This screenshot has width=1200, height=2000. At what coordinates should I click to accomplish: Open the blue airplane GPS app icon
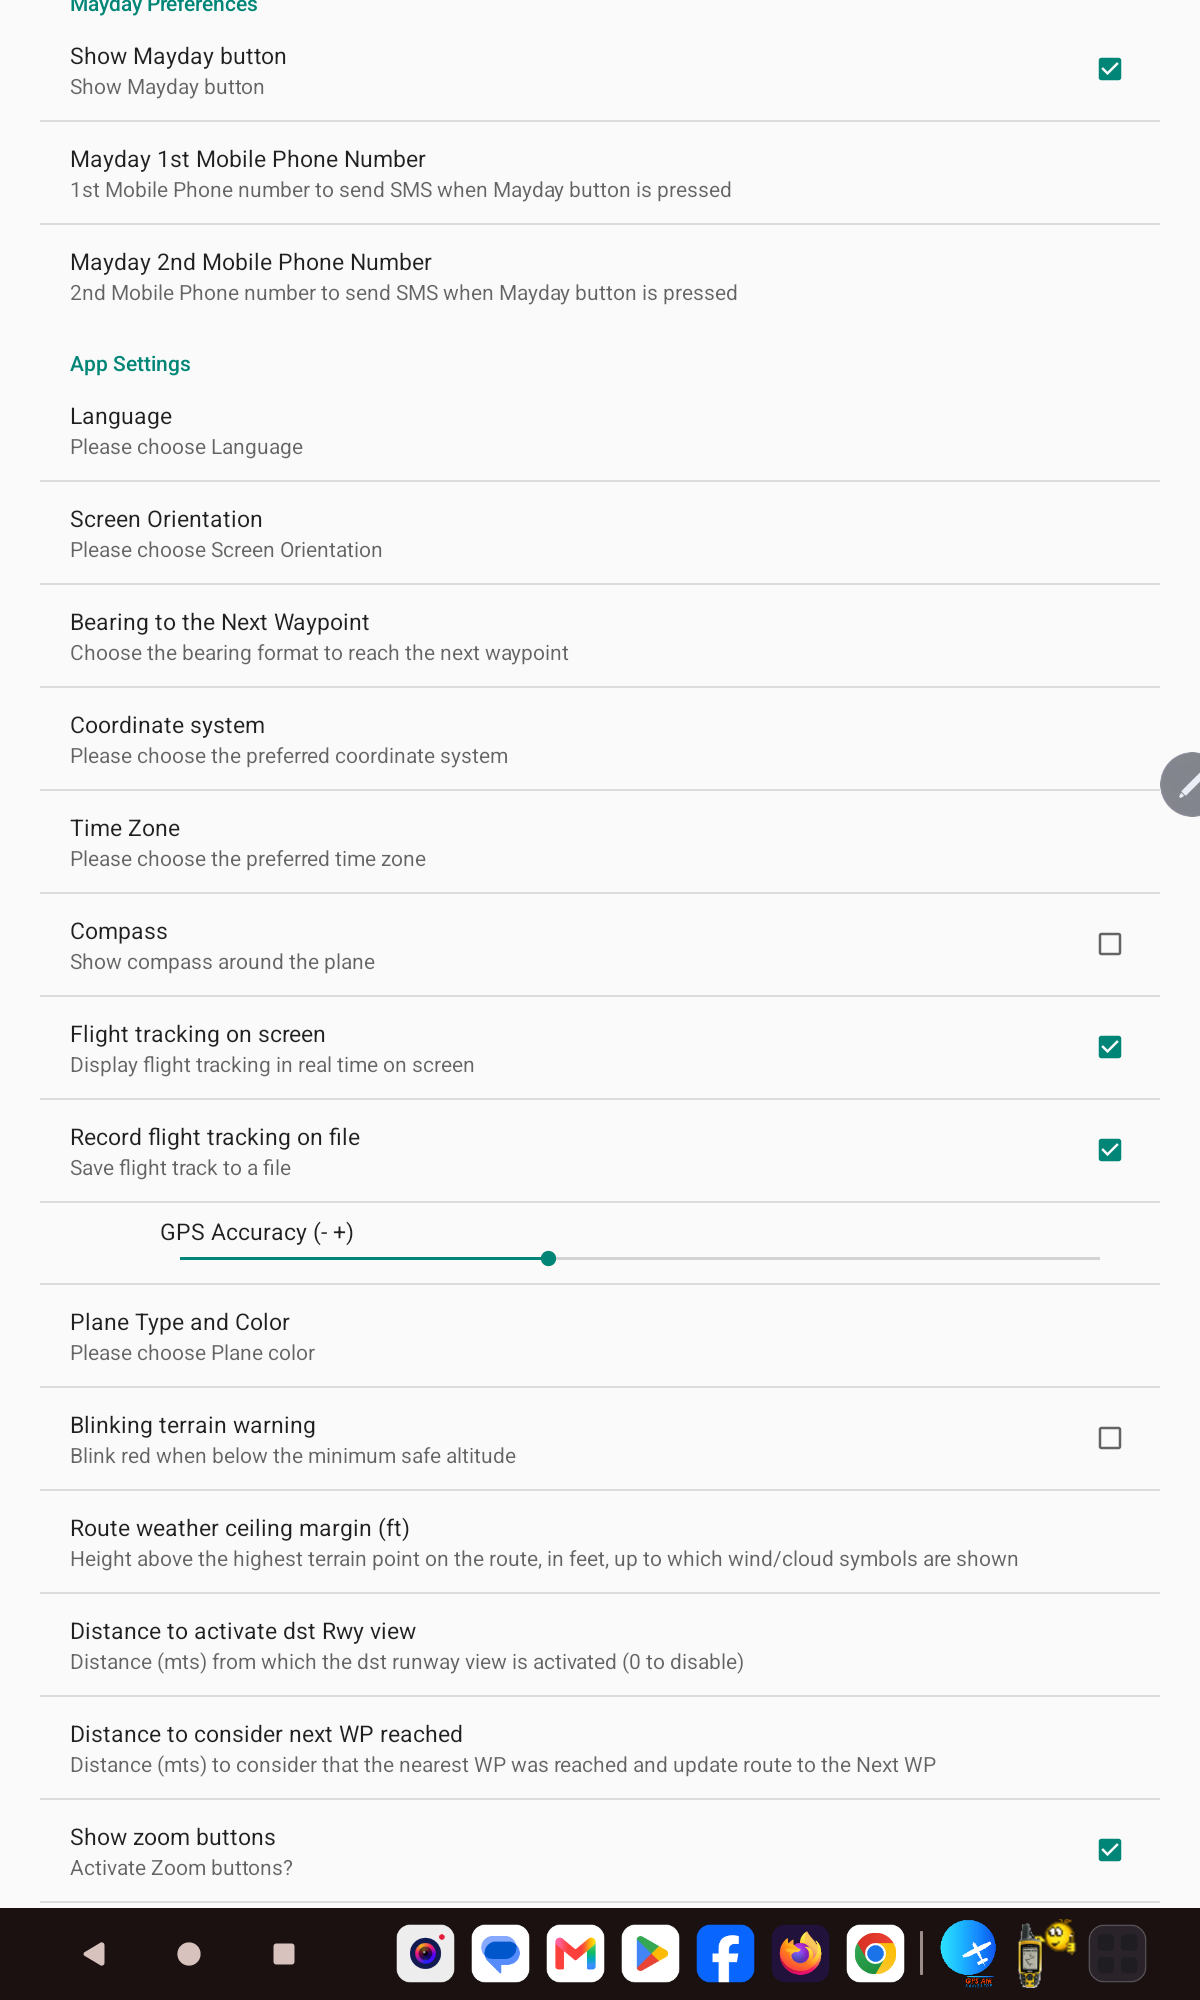(968, 1952)
